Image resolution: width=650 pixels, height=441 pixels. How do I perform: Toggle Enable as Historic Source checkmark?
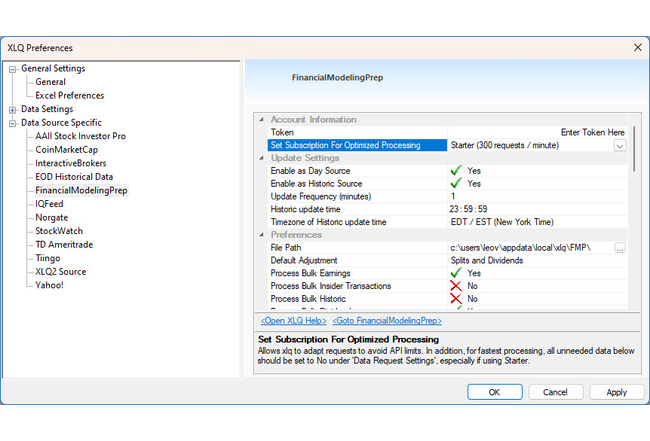456,183
